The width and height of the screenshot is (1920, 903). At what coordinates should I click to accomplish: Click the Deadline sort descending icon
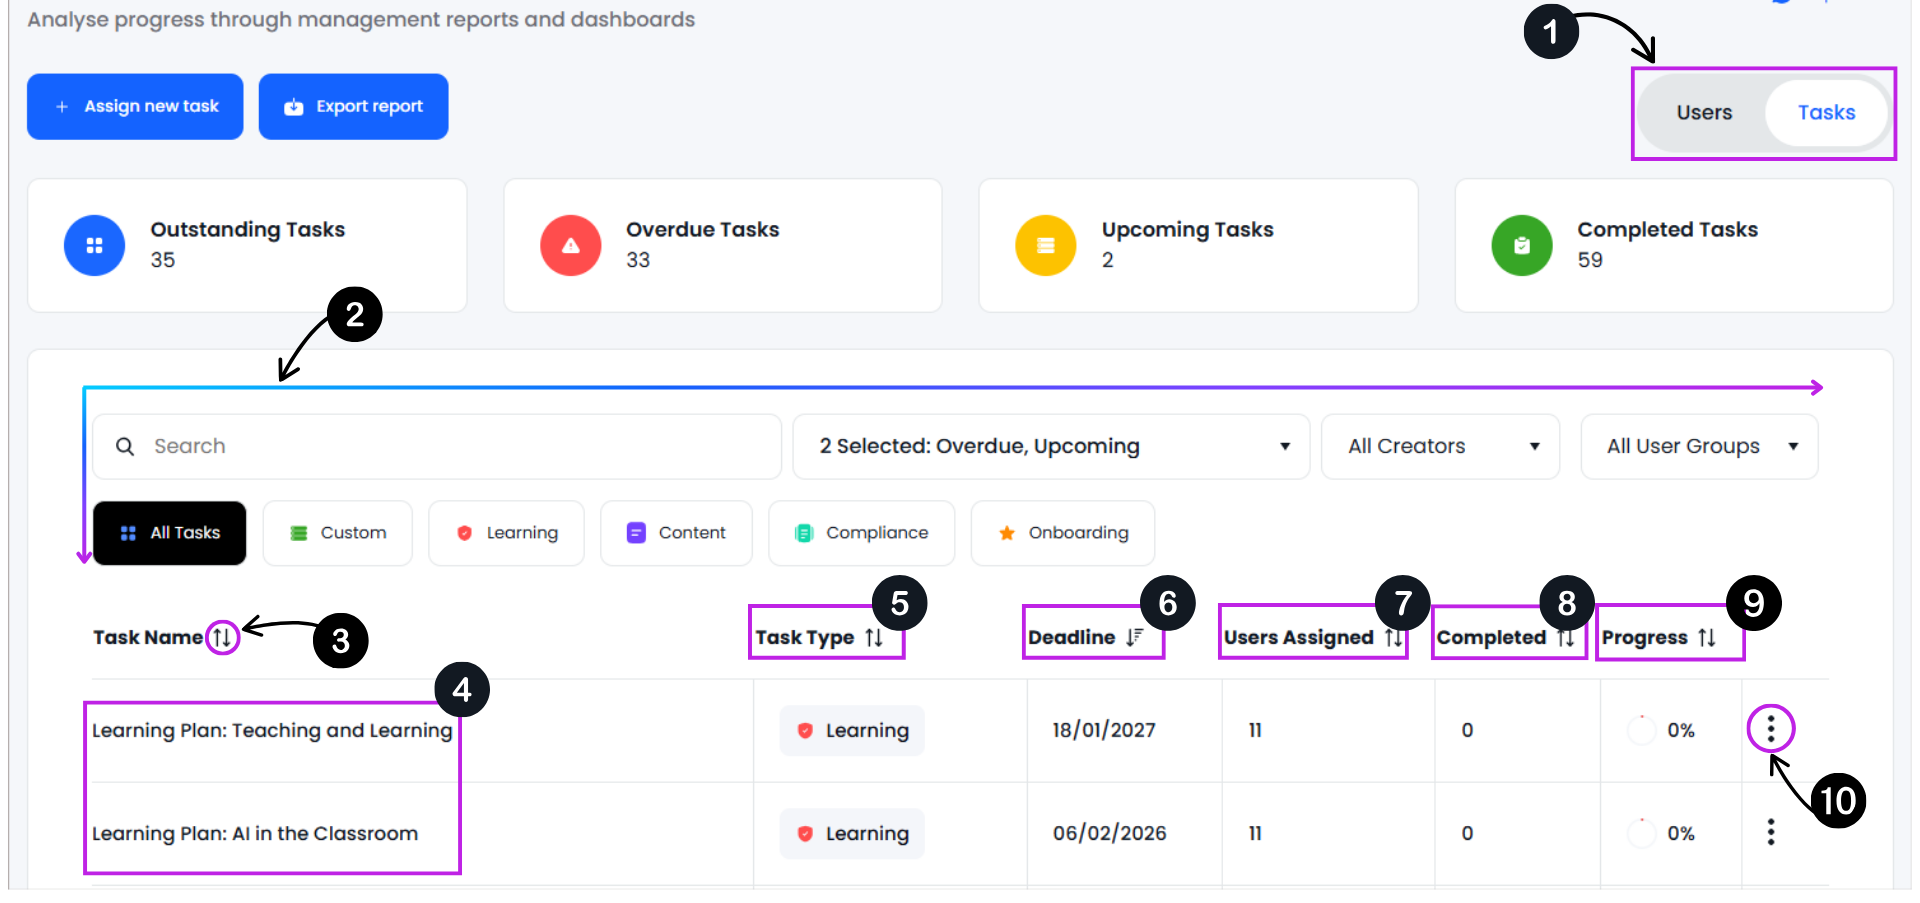tap(1134, 637)
